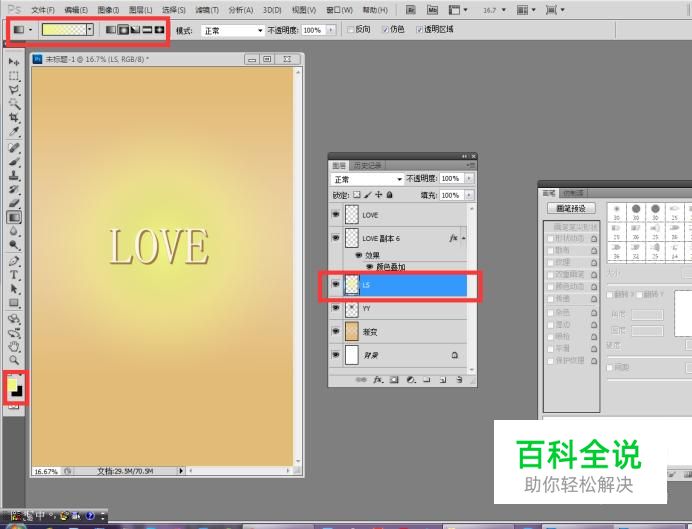Click the background color swatch

(19, 392)
